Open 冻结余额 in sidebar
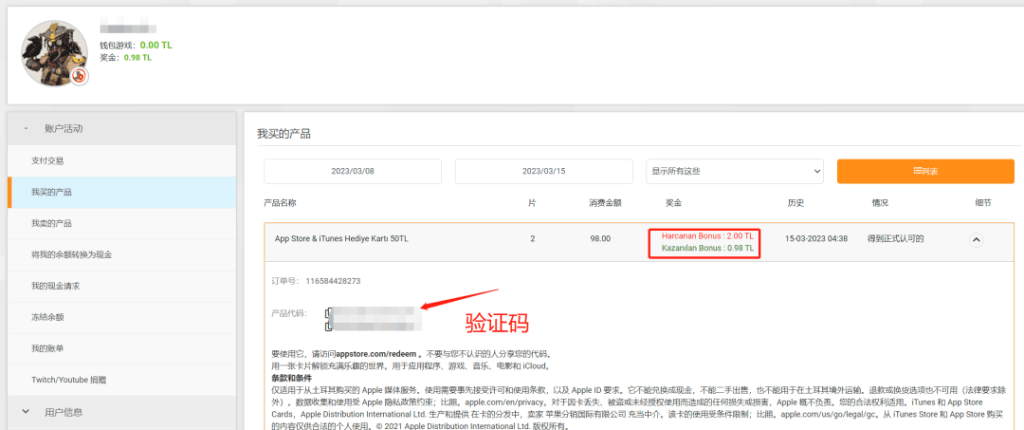Screen dimensions: 1024x430 tap(121, 318)
